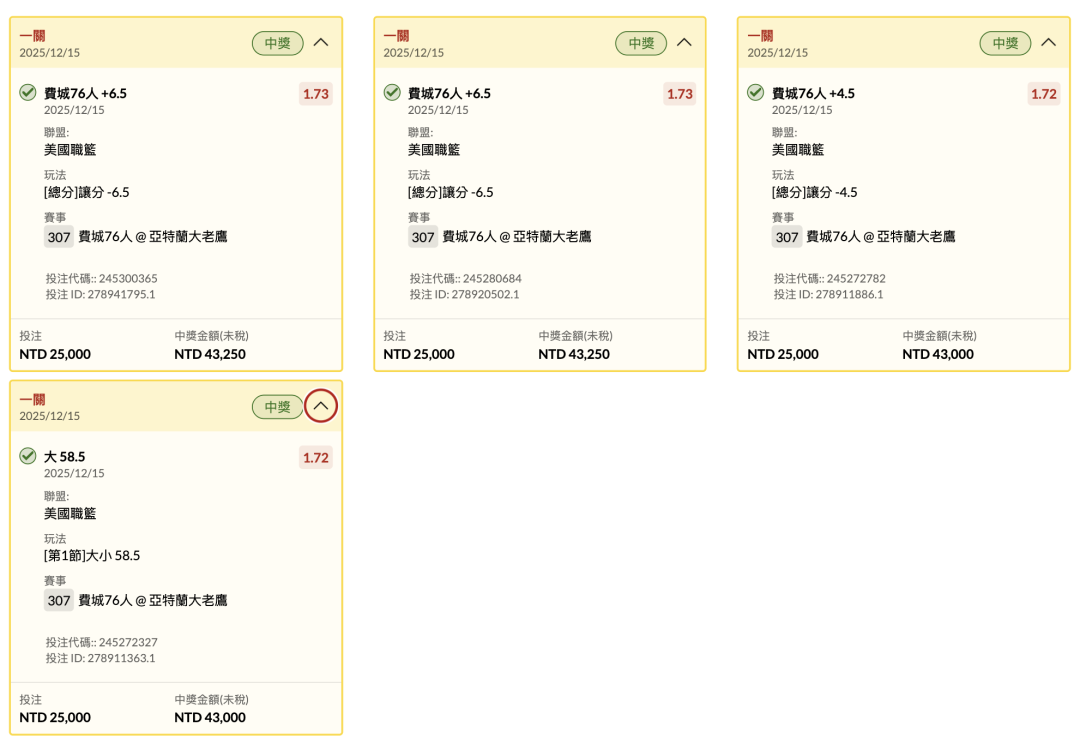1080x738 pixels.
Task: Click bet code 245272327 text
Action: pyautogui.click(x=101, y=642)
